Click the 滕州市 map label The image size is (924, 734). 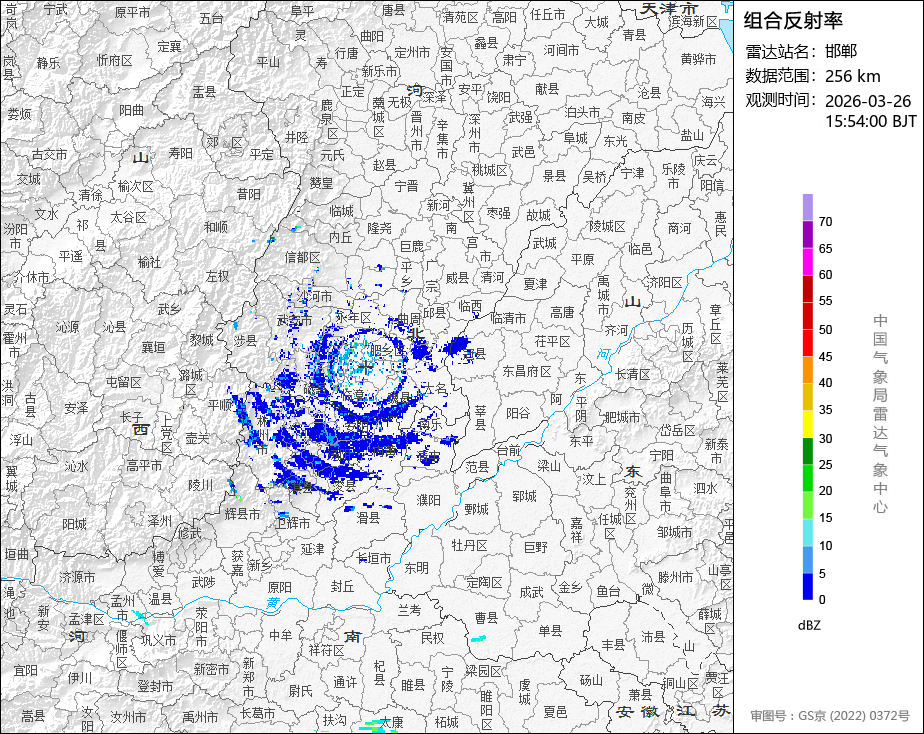click(x=675, y=577)
